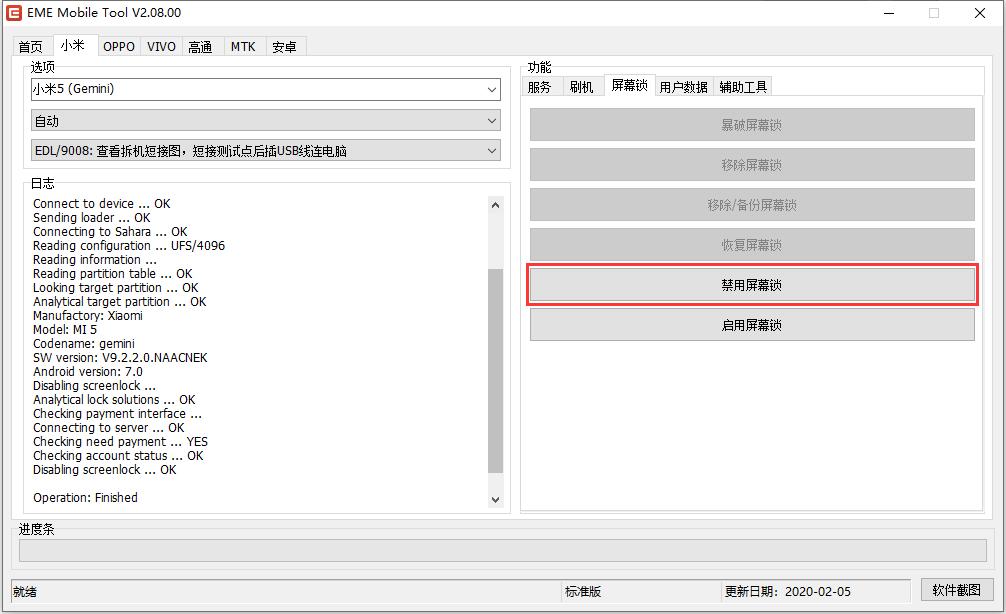Viewport: 1006px width, 614px height.
Task: Select the 屏幕锁 function tab
Action: click(629, 85)
